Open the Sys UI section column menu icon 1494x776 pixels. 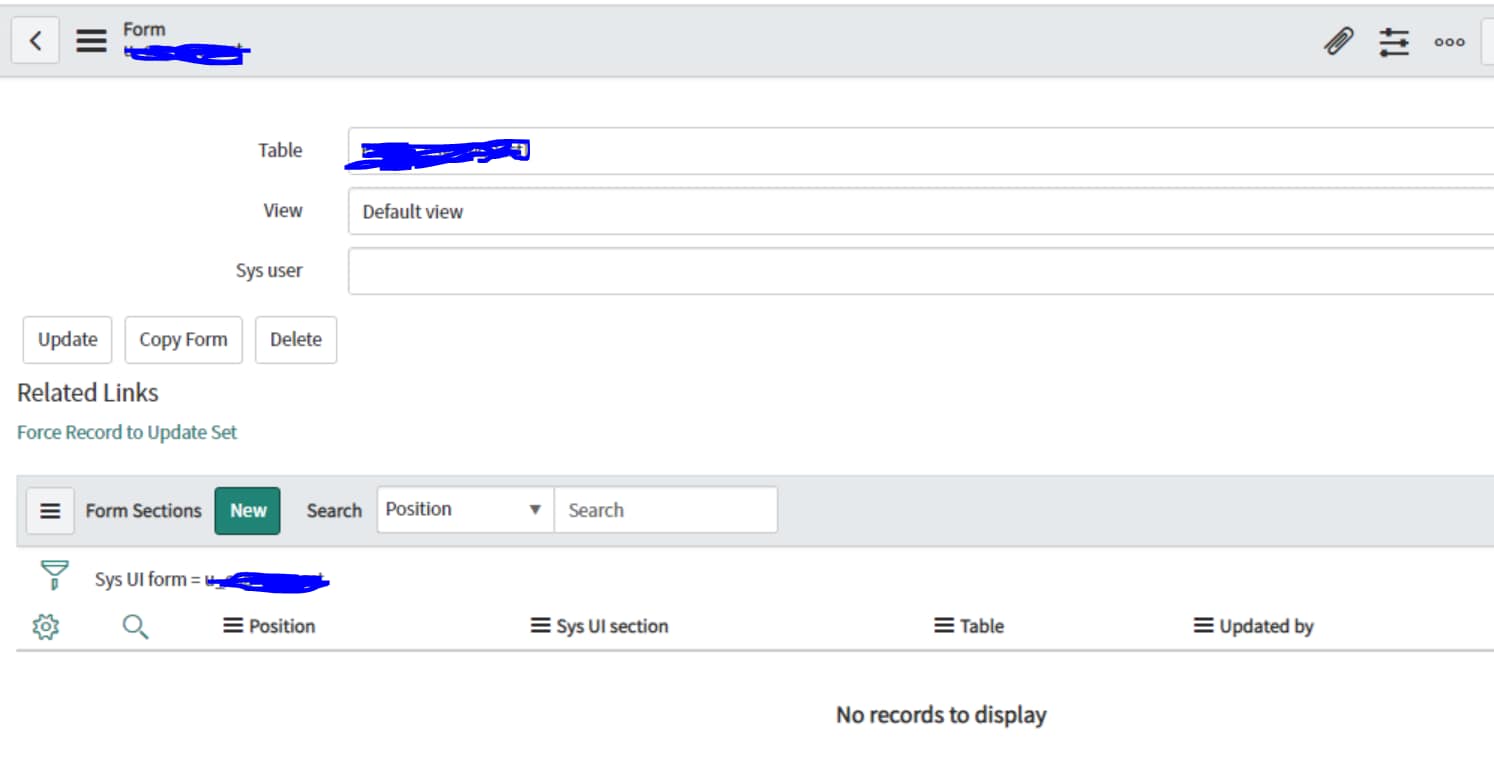(540, 626)
